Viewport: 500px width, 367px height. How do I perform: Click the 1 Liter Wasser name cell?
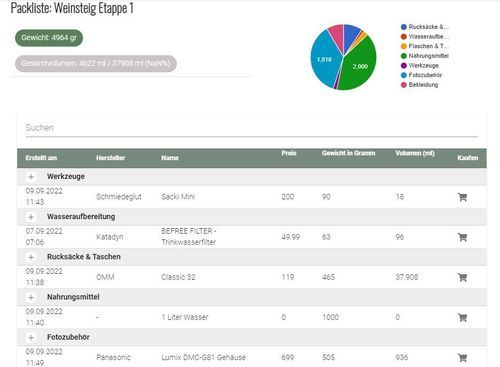pos(185,317)
